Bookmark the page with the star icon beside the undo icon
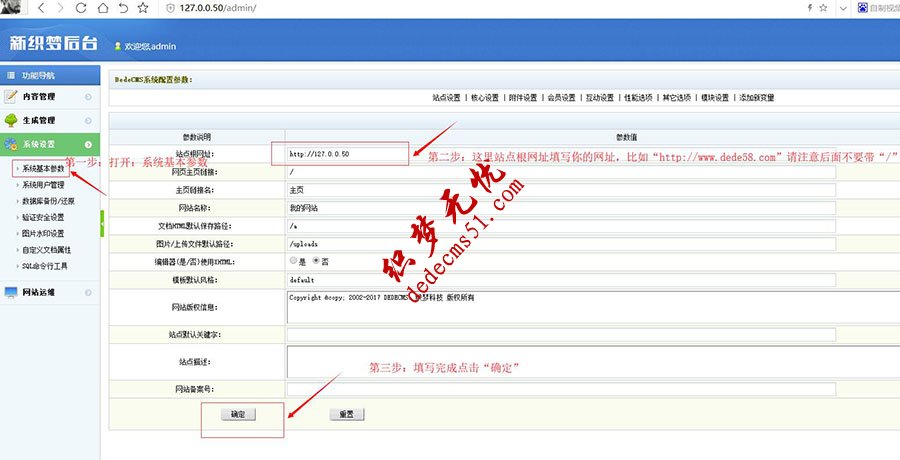900x460 pixels. 143,8
